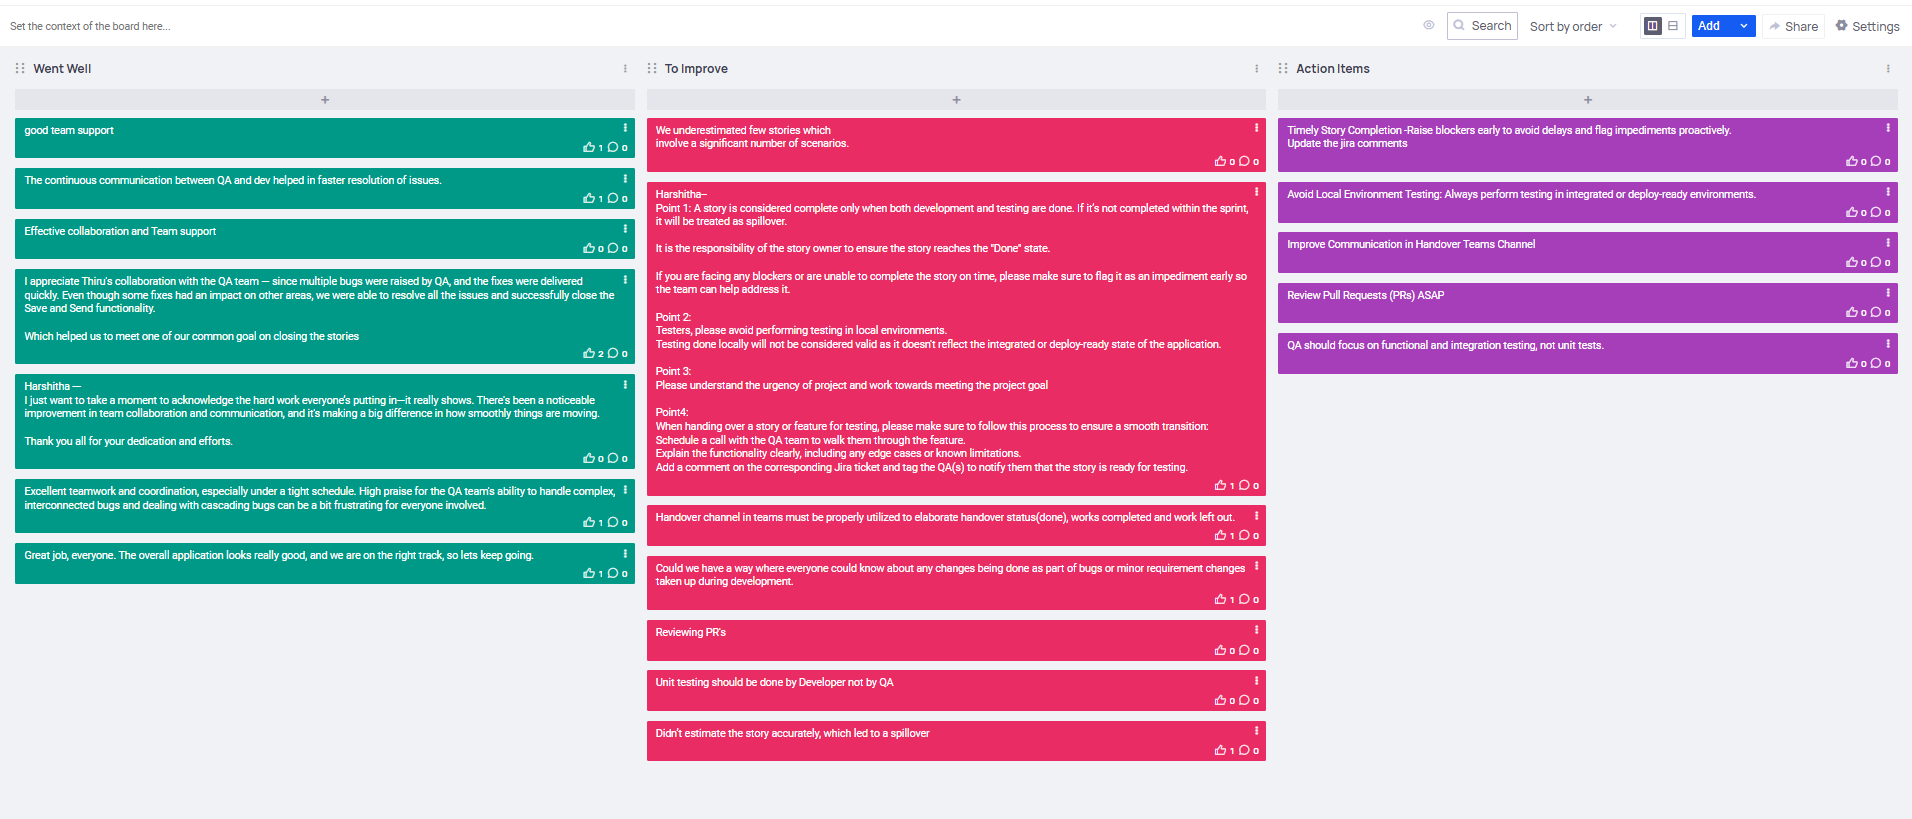Open menu on 'Unit testing should be done' card
1912x819 pixels.
(1256, 681)
